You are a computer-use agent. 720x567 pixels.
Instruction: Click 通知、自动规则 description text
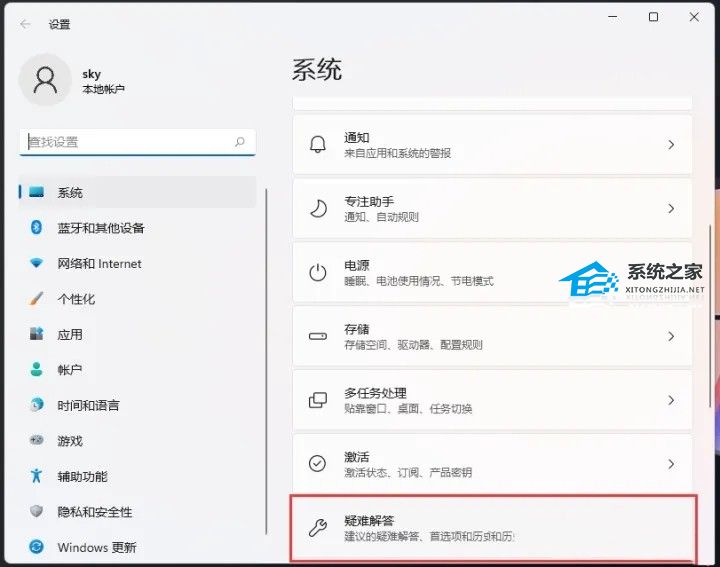pyautogui.click(x=382, y=217)
